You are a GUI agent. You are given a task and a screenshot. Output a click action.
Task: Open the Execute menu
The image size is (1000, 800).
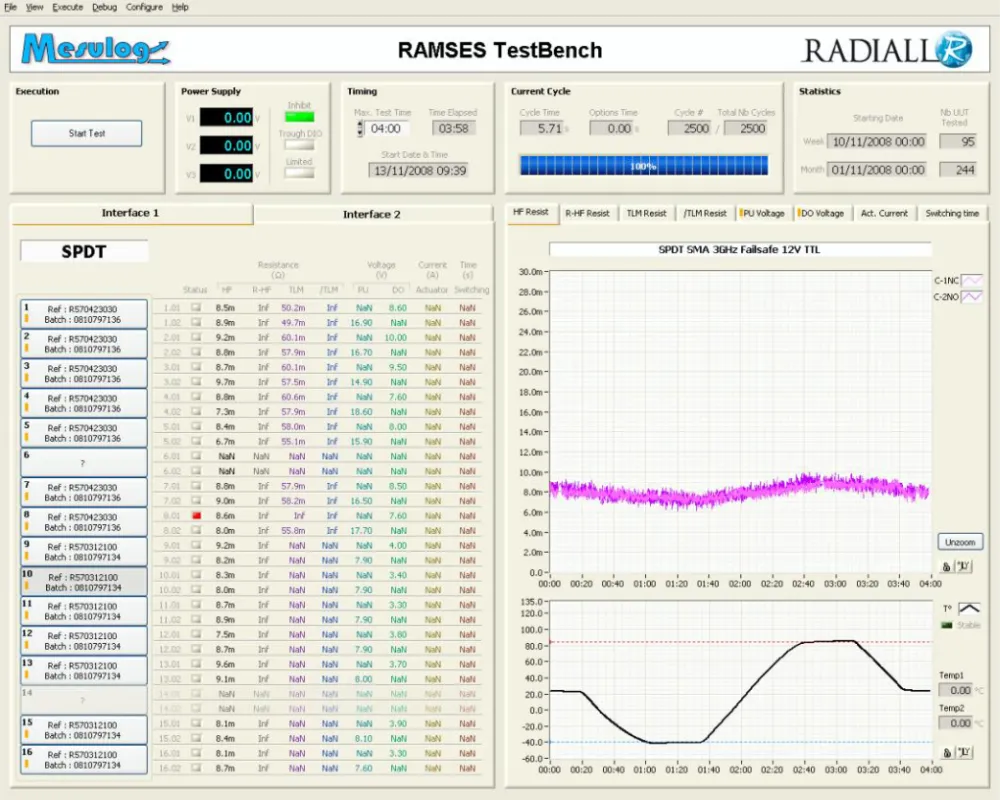tap(68, 7)
